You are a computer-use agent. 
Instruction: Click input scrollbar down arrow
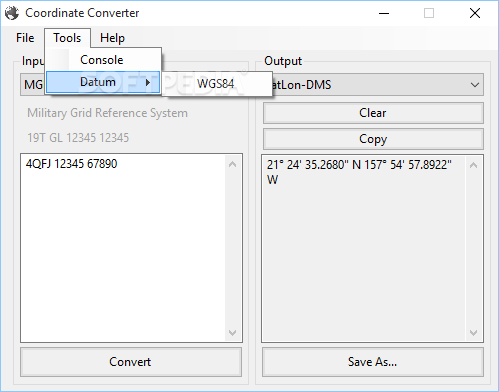tap(233, 332)
